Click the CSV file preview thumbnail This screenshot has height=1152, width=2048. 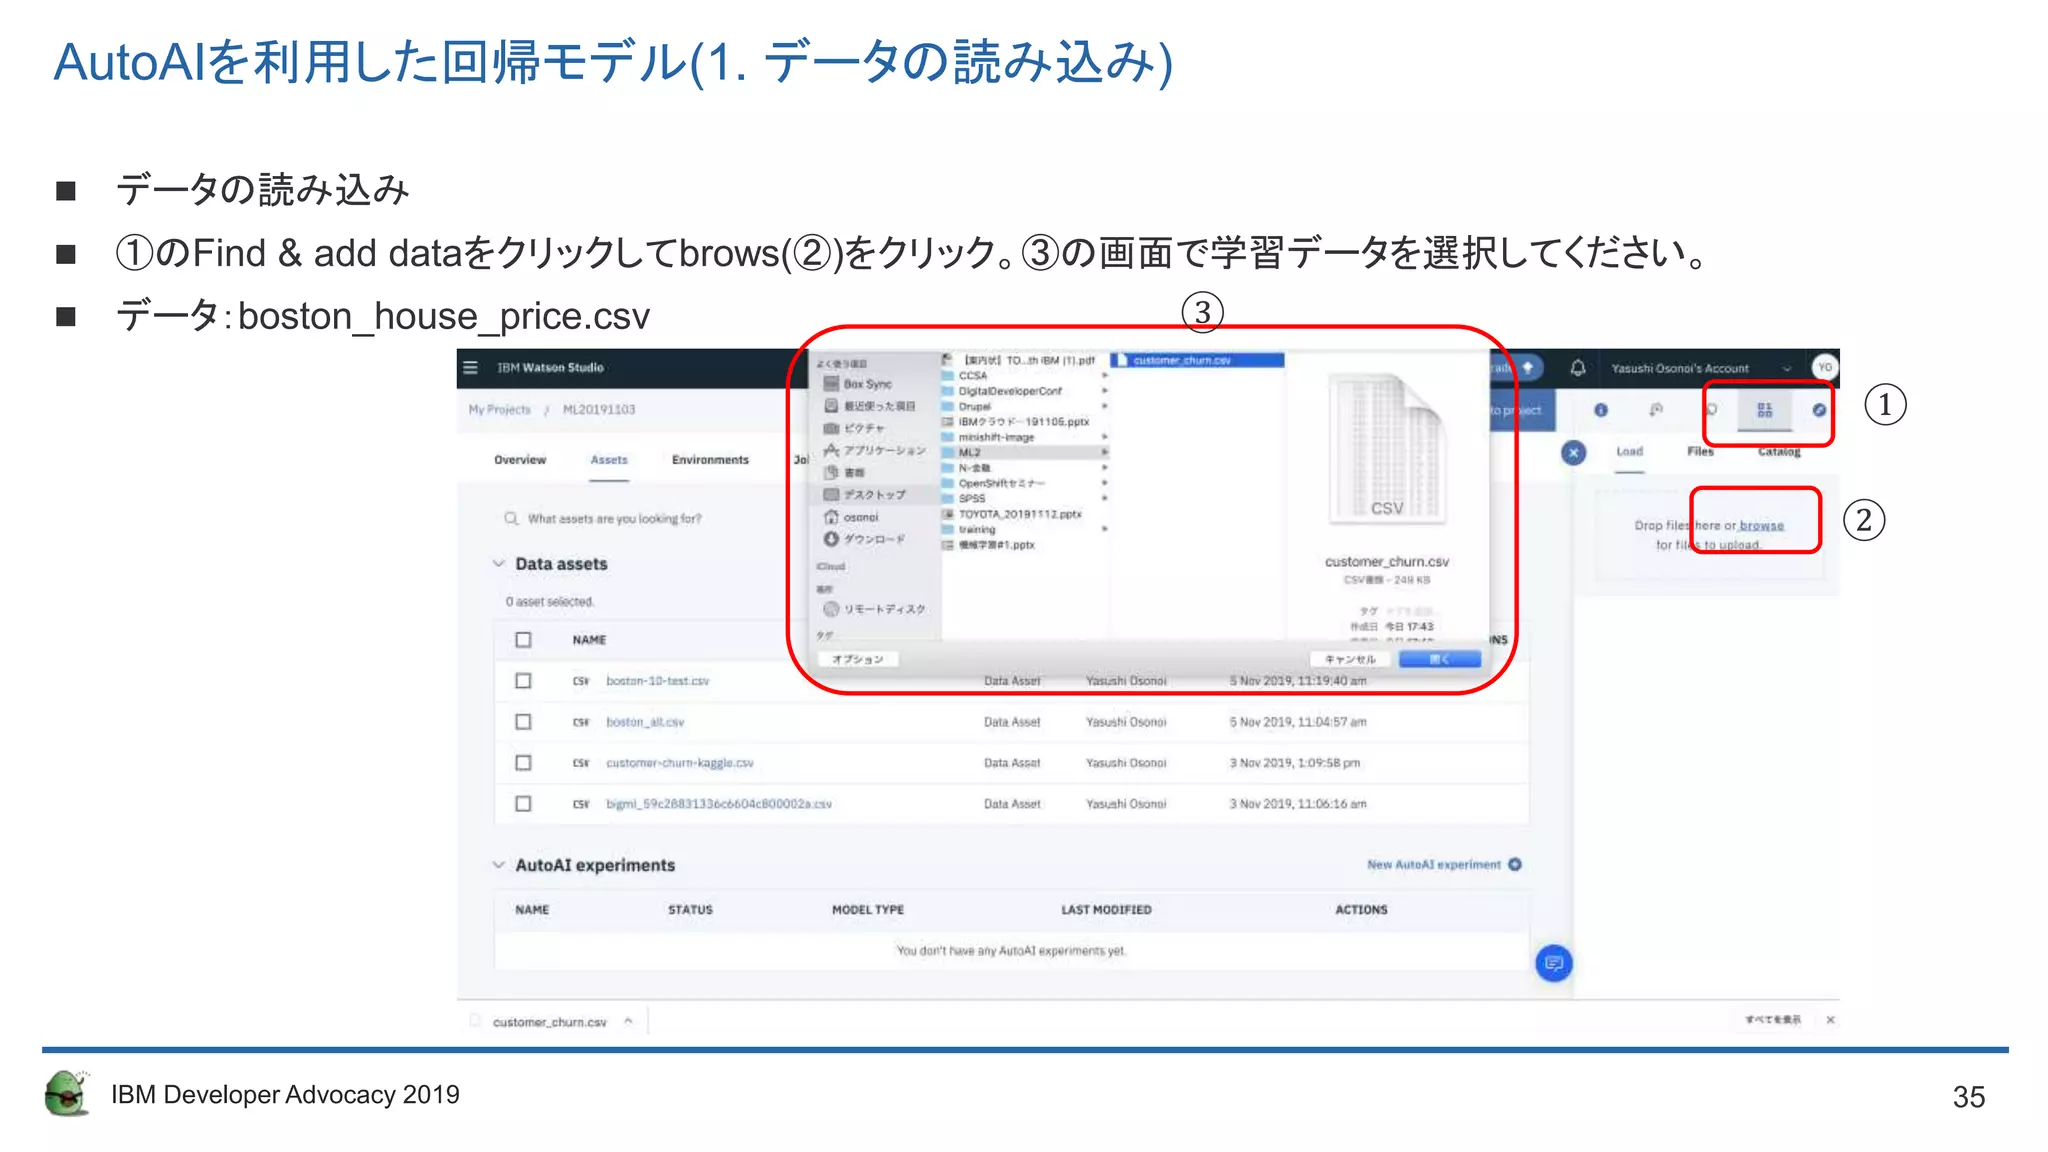(x=1386, y=448)
